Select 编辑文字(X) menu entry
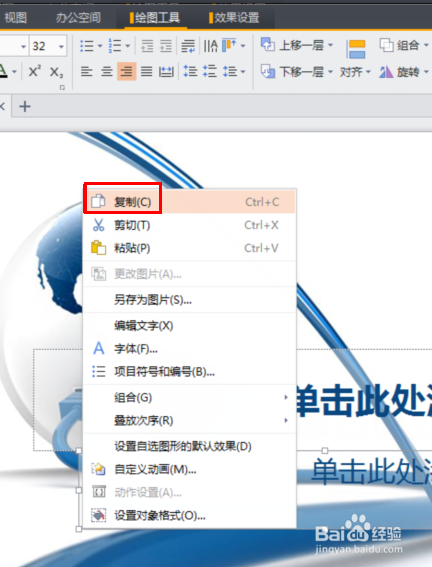The image size is (432, 567). (189, 325)
